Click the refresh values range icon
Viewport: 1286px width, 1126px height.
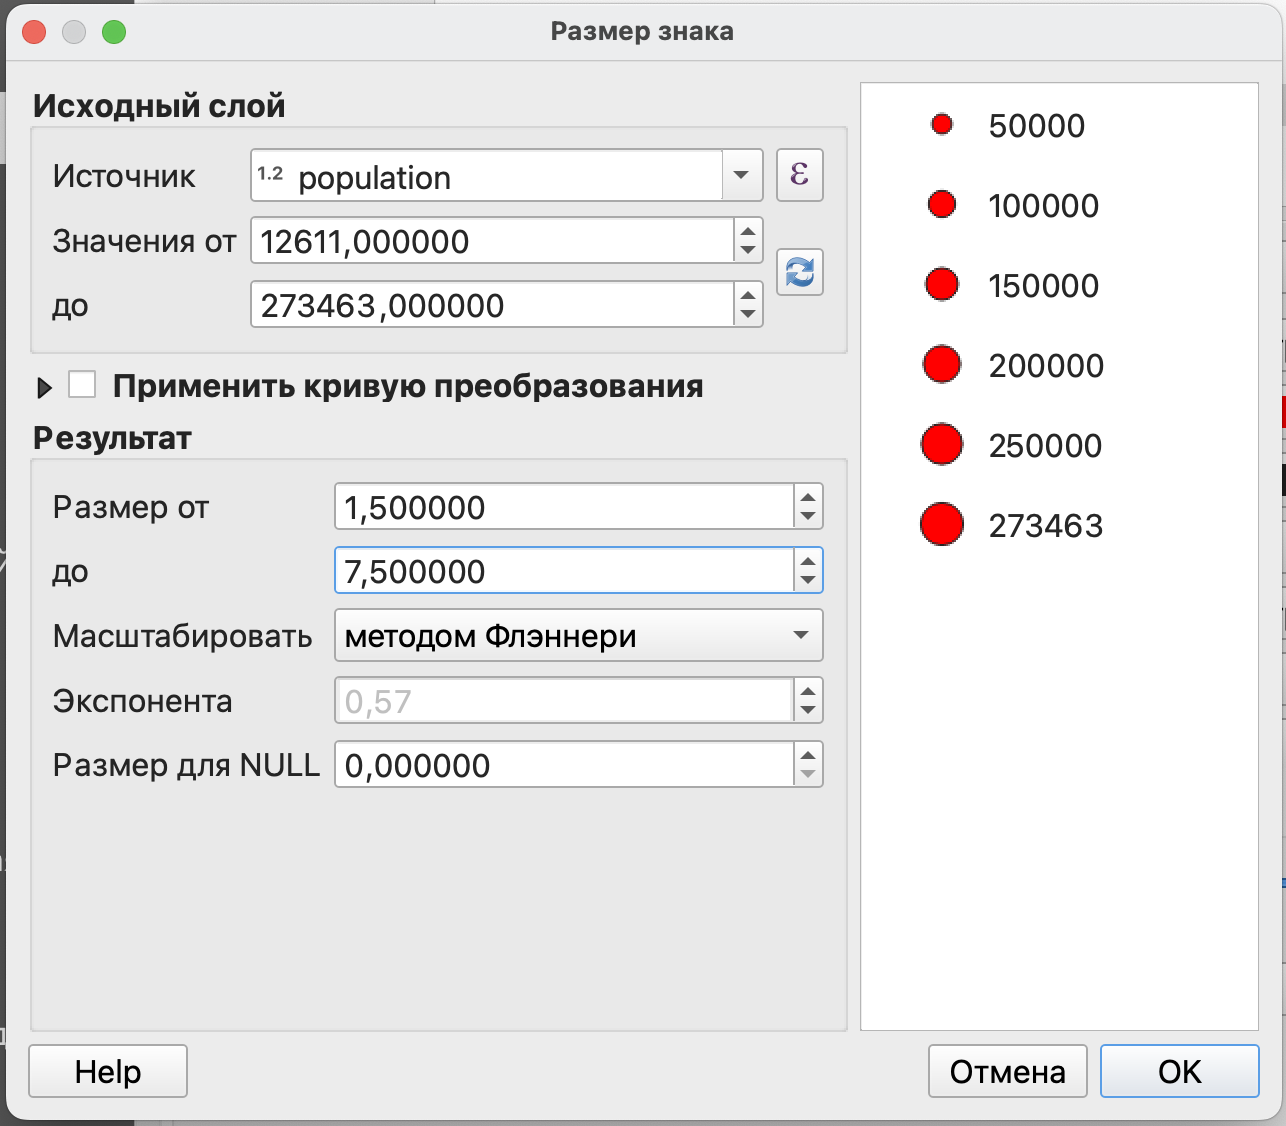(x=799, y=272)
